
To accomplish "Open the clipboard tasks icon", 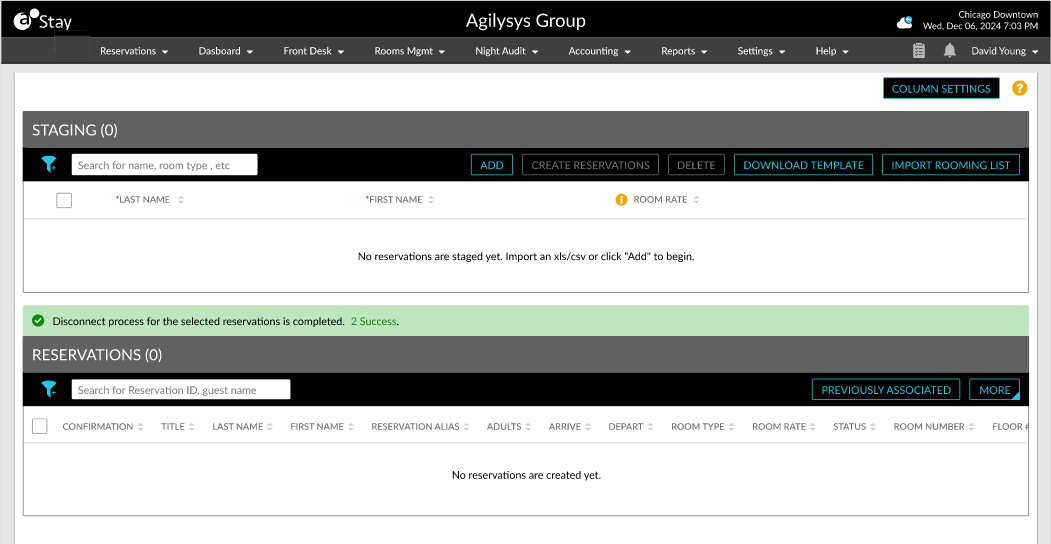I will (x=919, y=51).
